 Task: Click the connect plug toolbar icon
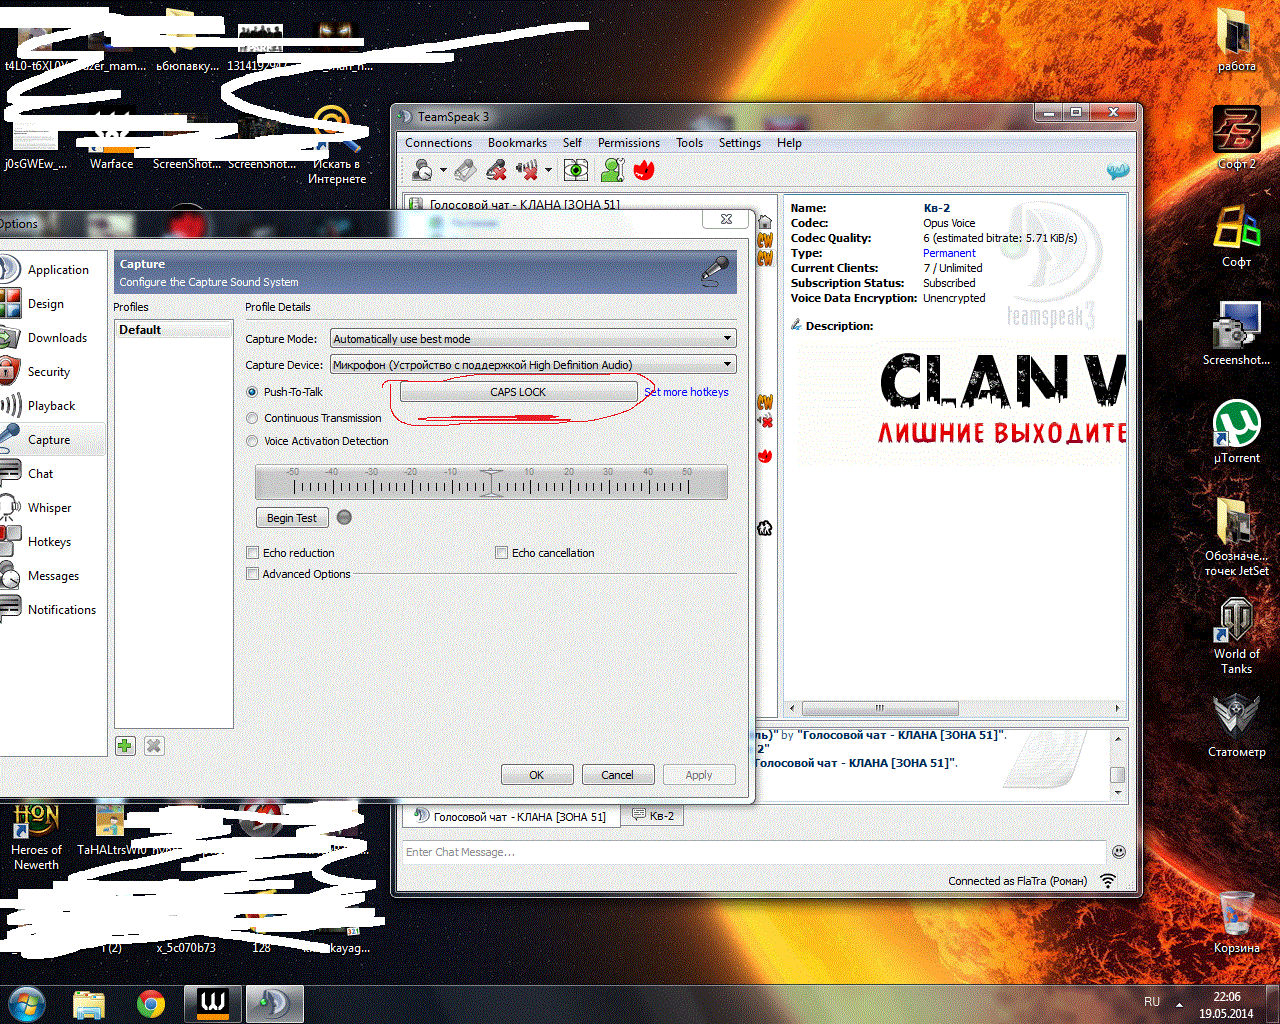(465, 170)
